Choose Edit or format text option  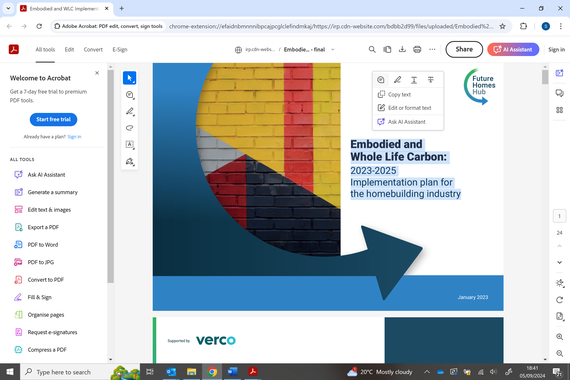click(x=408, y=108)
